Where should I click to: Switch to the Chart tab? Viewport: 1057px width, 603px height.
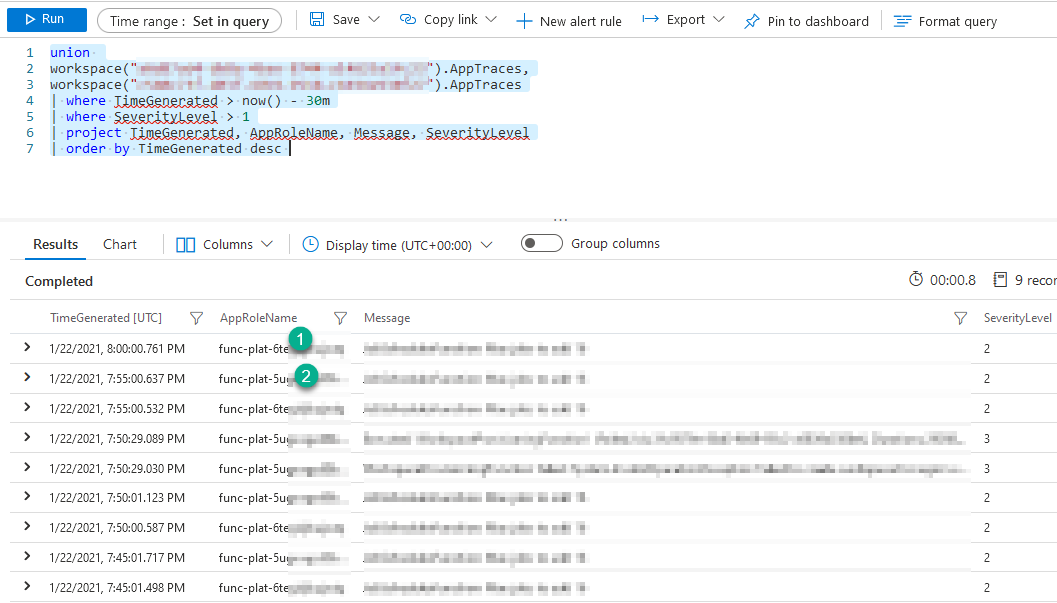coord(119,243)
